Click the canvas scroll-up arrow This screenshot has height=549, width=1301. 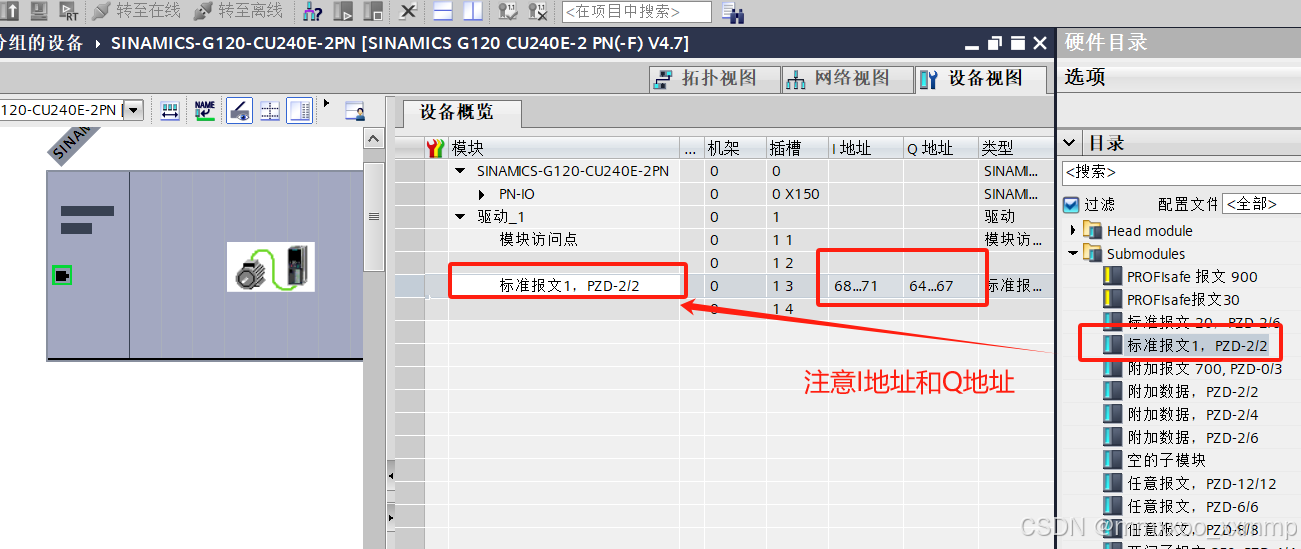(374, 139)
